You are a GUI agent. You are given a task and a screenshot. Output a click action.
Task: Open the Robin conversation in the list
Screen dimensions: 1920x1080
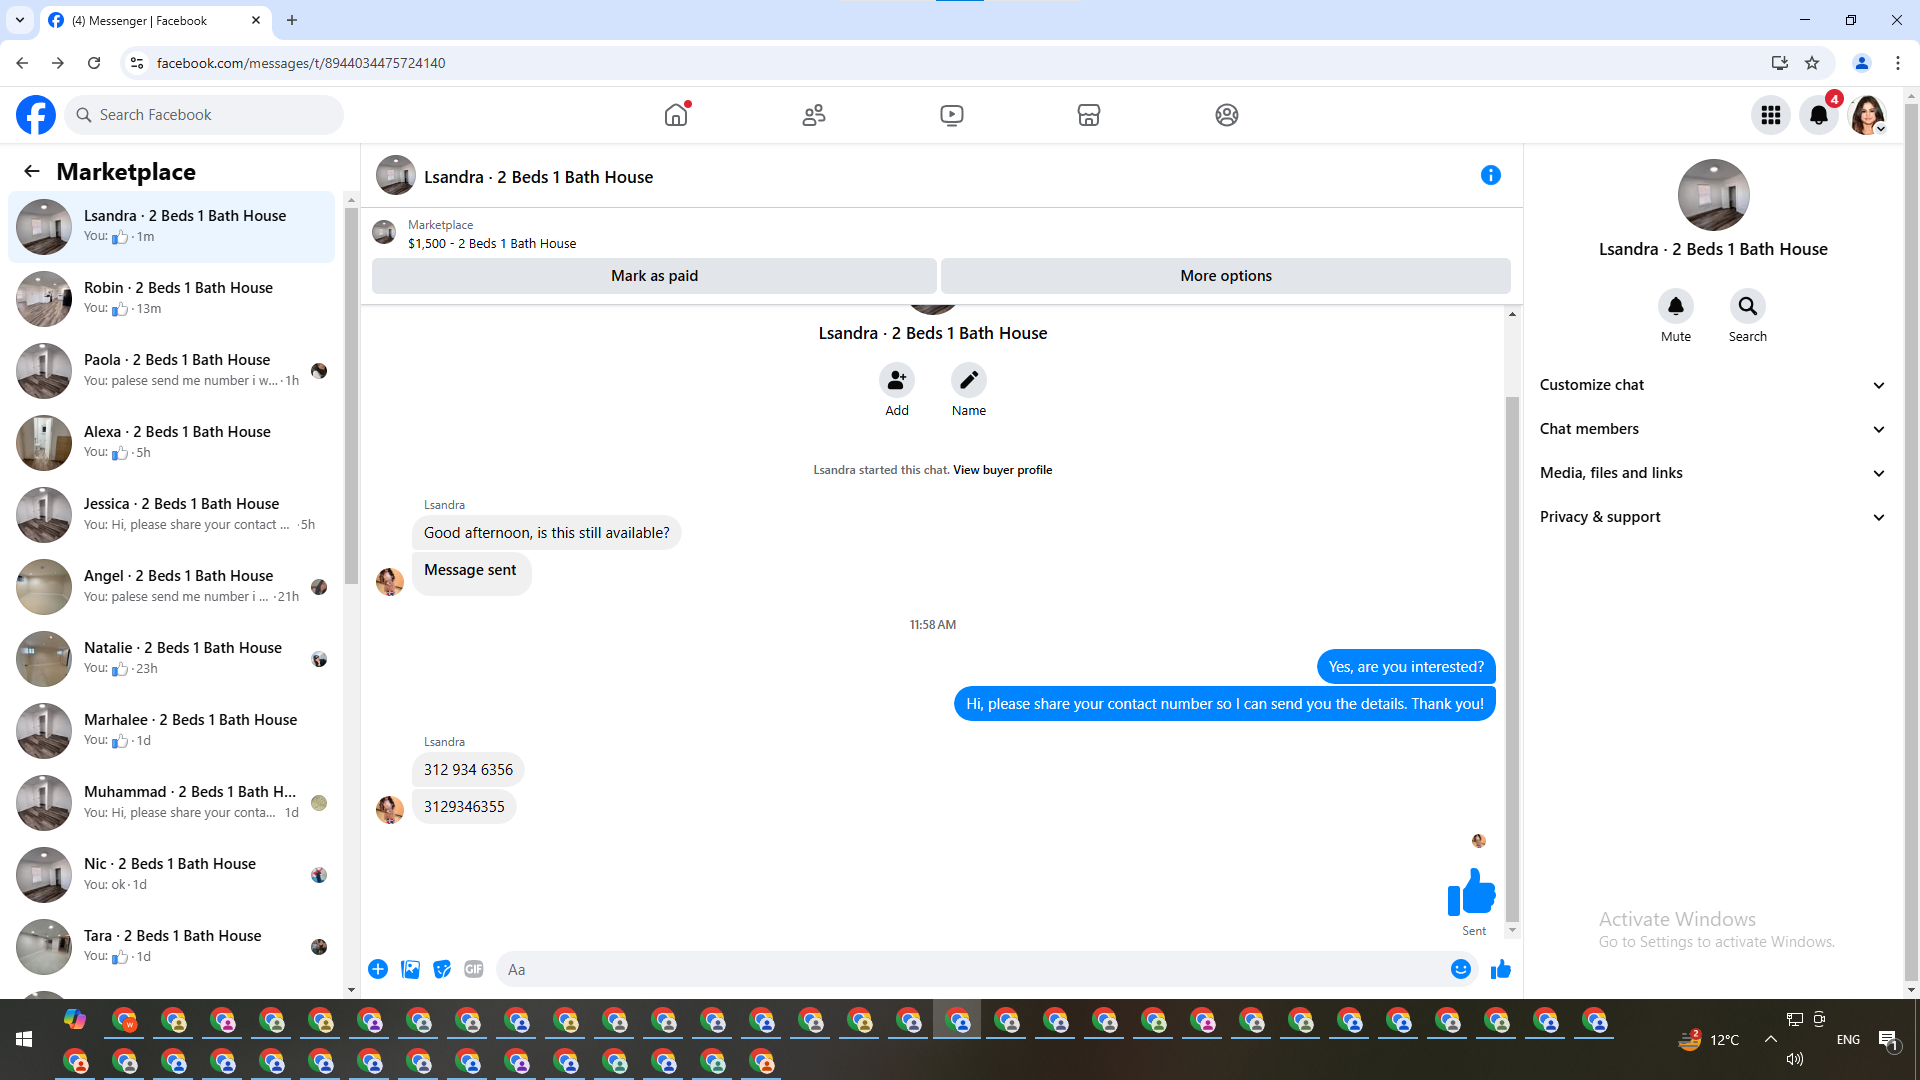coord(172,299)
